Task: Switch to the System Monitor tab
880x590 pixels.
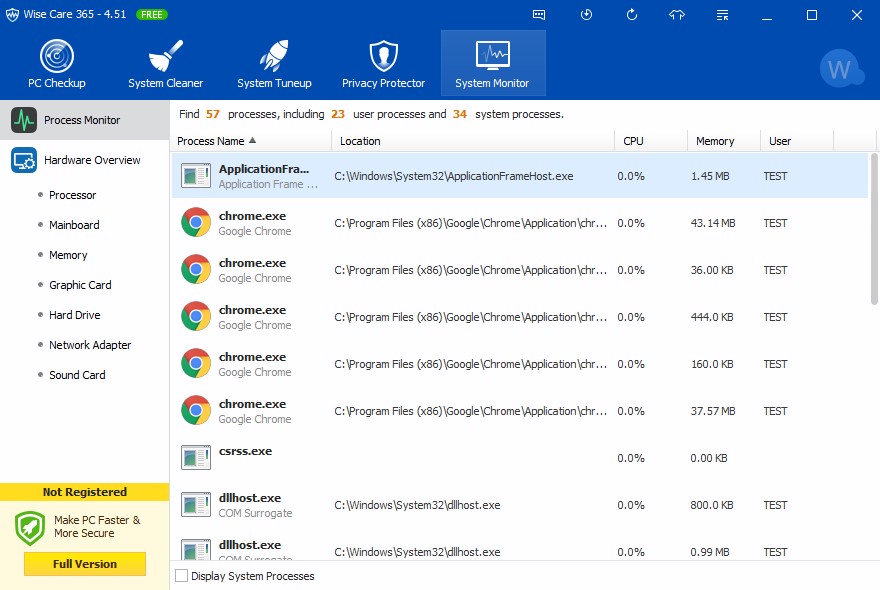Action: point(492,64)
